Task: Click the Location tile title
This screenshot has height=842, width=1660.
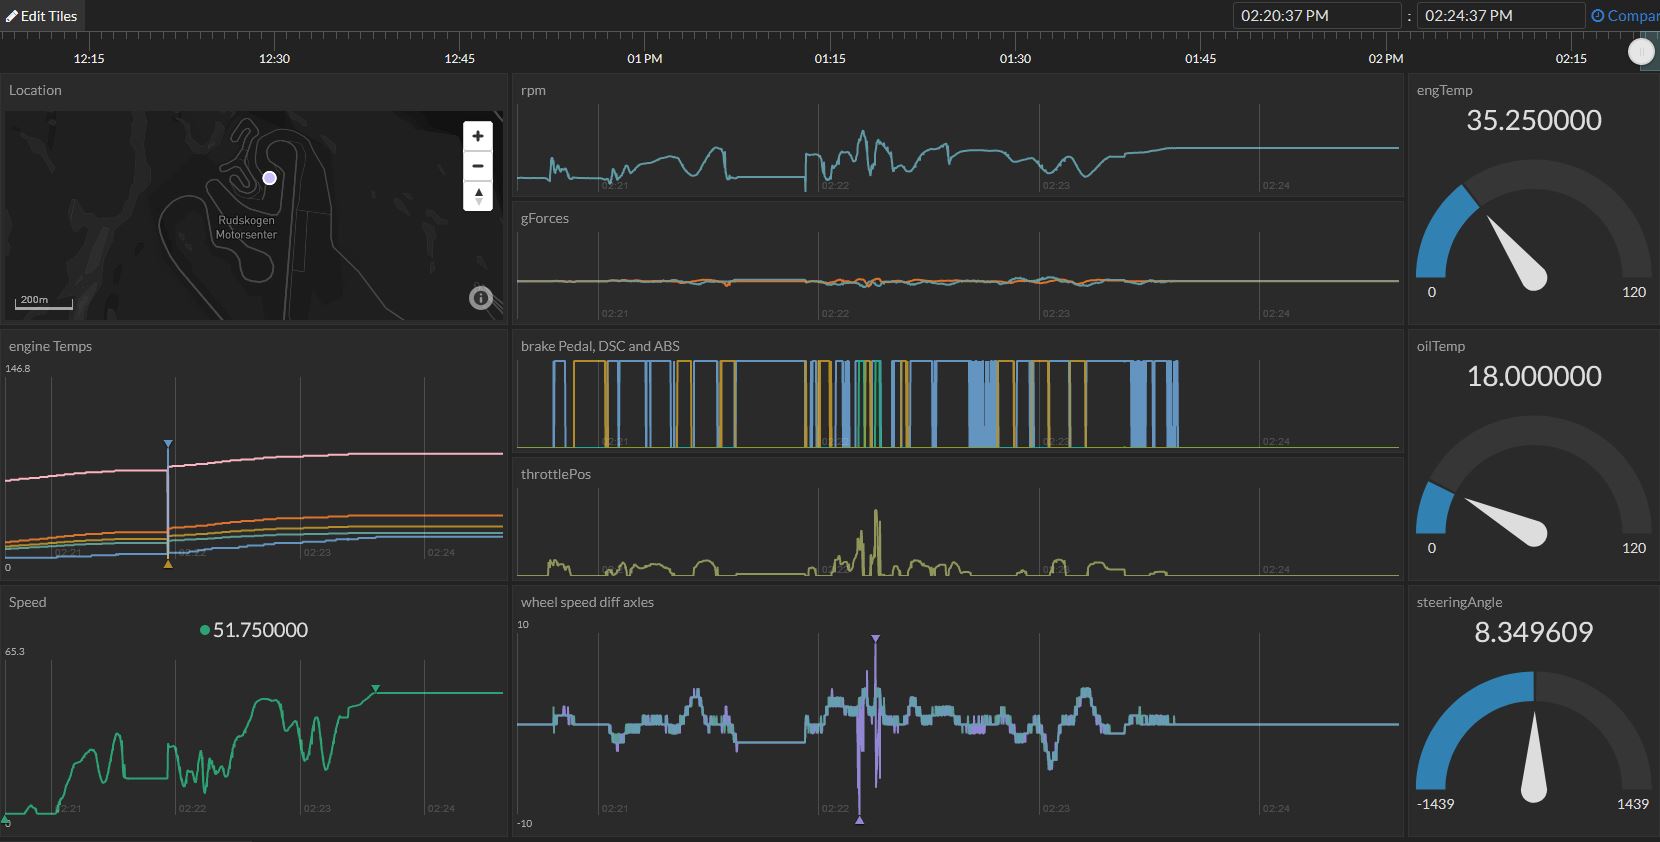Action: pos(35,90)
